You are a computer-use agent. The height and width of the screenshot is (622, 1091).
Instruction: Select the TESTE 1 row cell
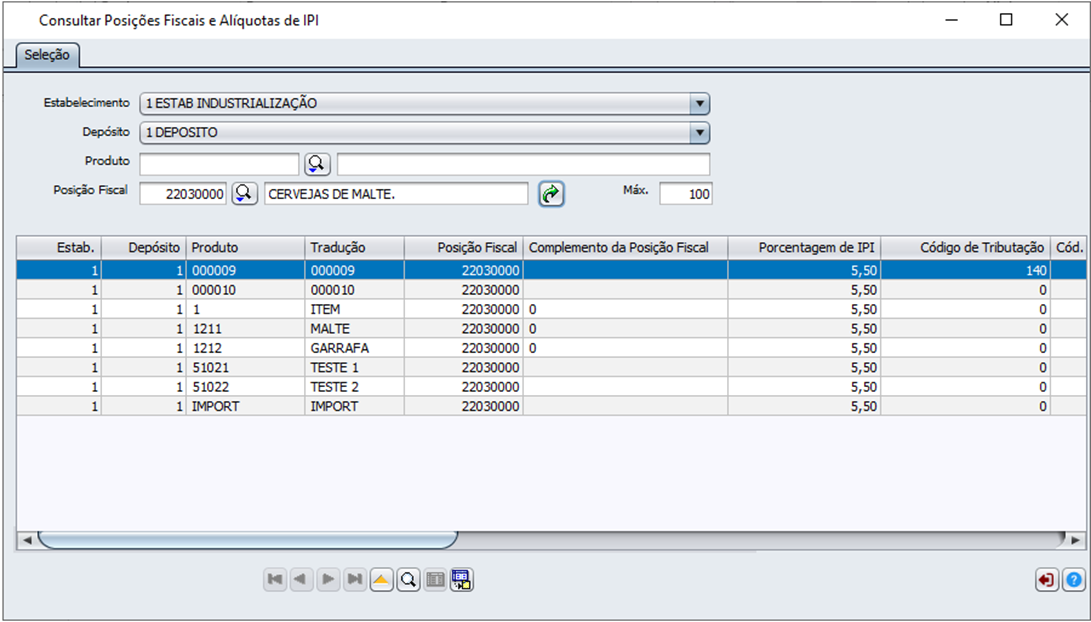coord(354,367)
